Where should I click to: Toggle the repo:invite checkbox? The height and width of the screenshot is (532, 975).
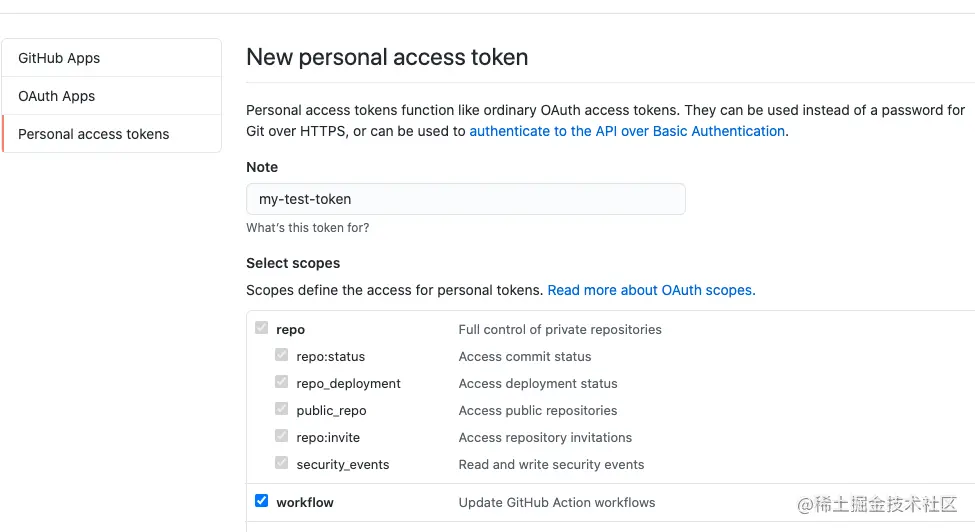coord(282,436)
